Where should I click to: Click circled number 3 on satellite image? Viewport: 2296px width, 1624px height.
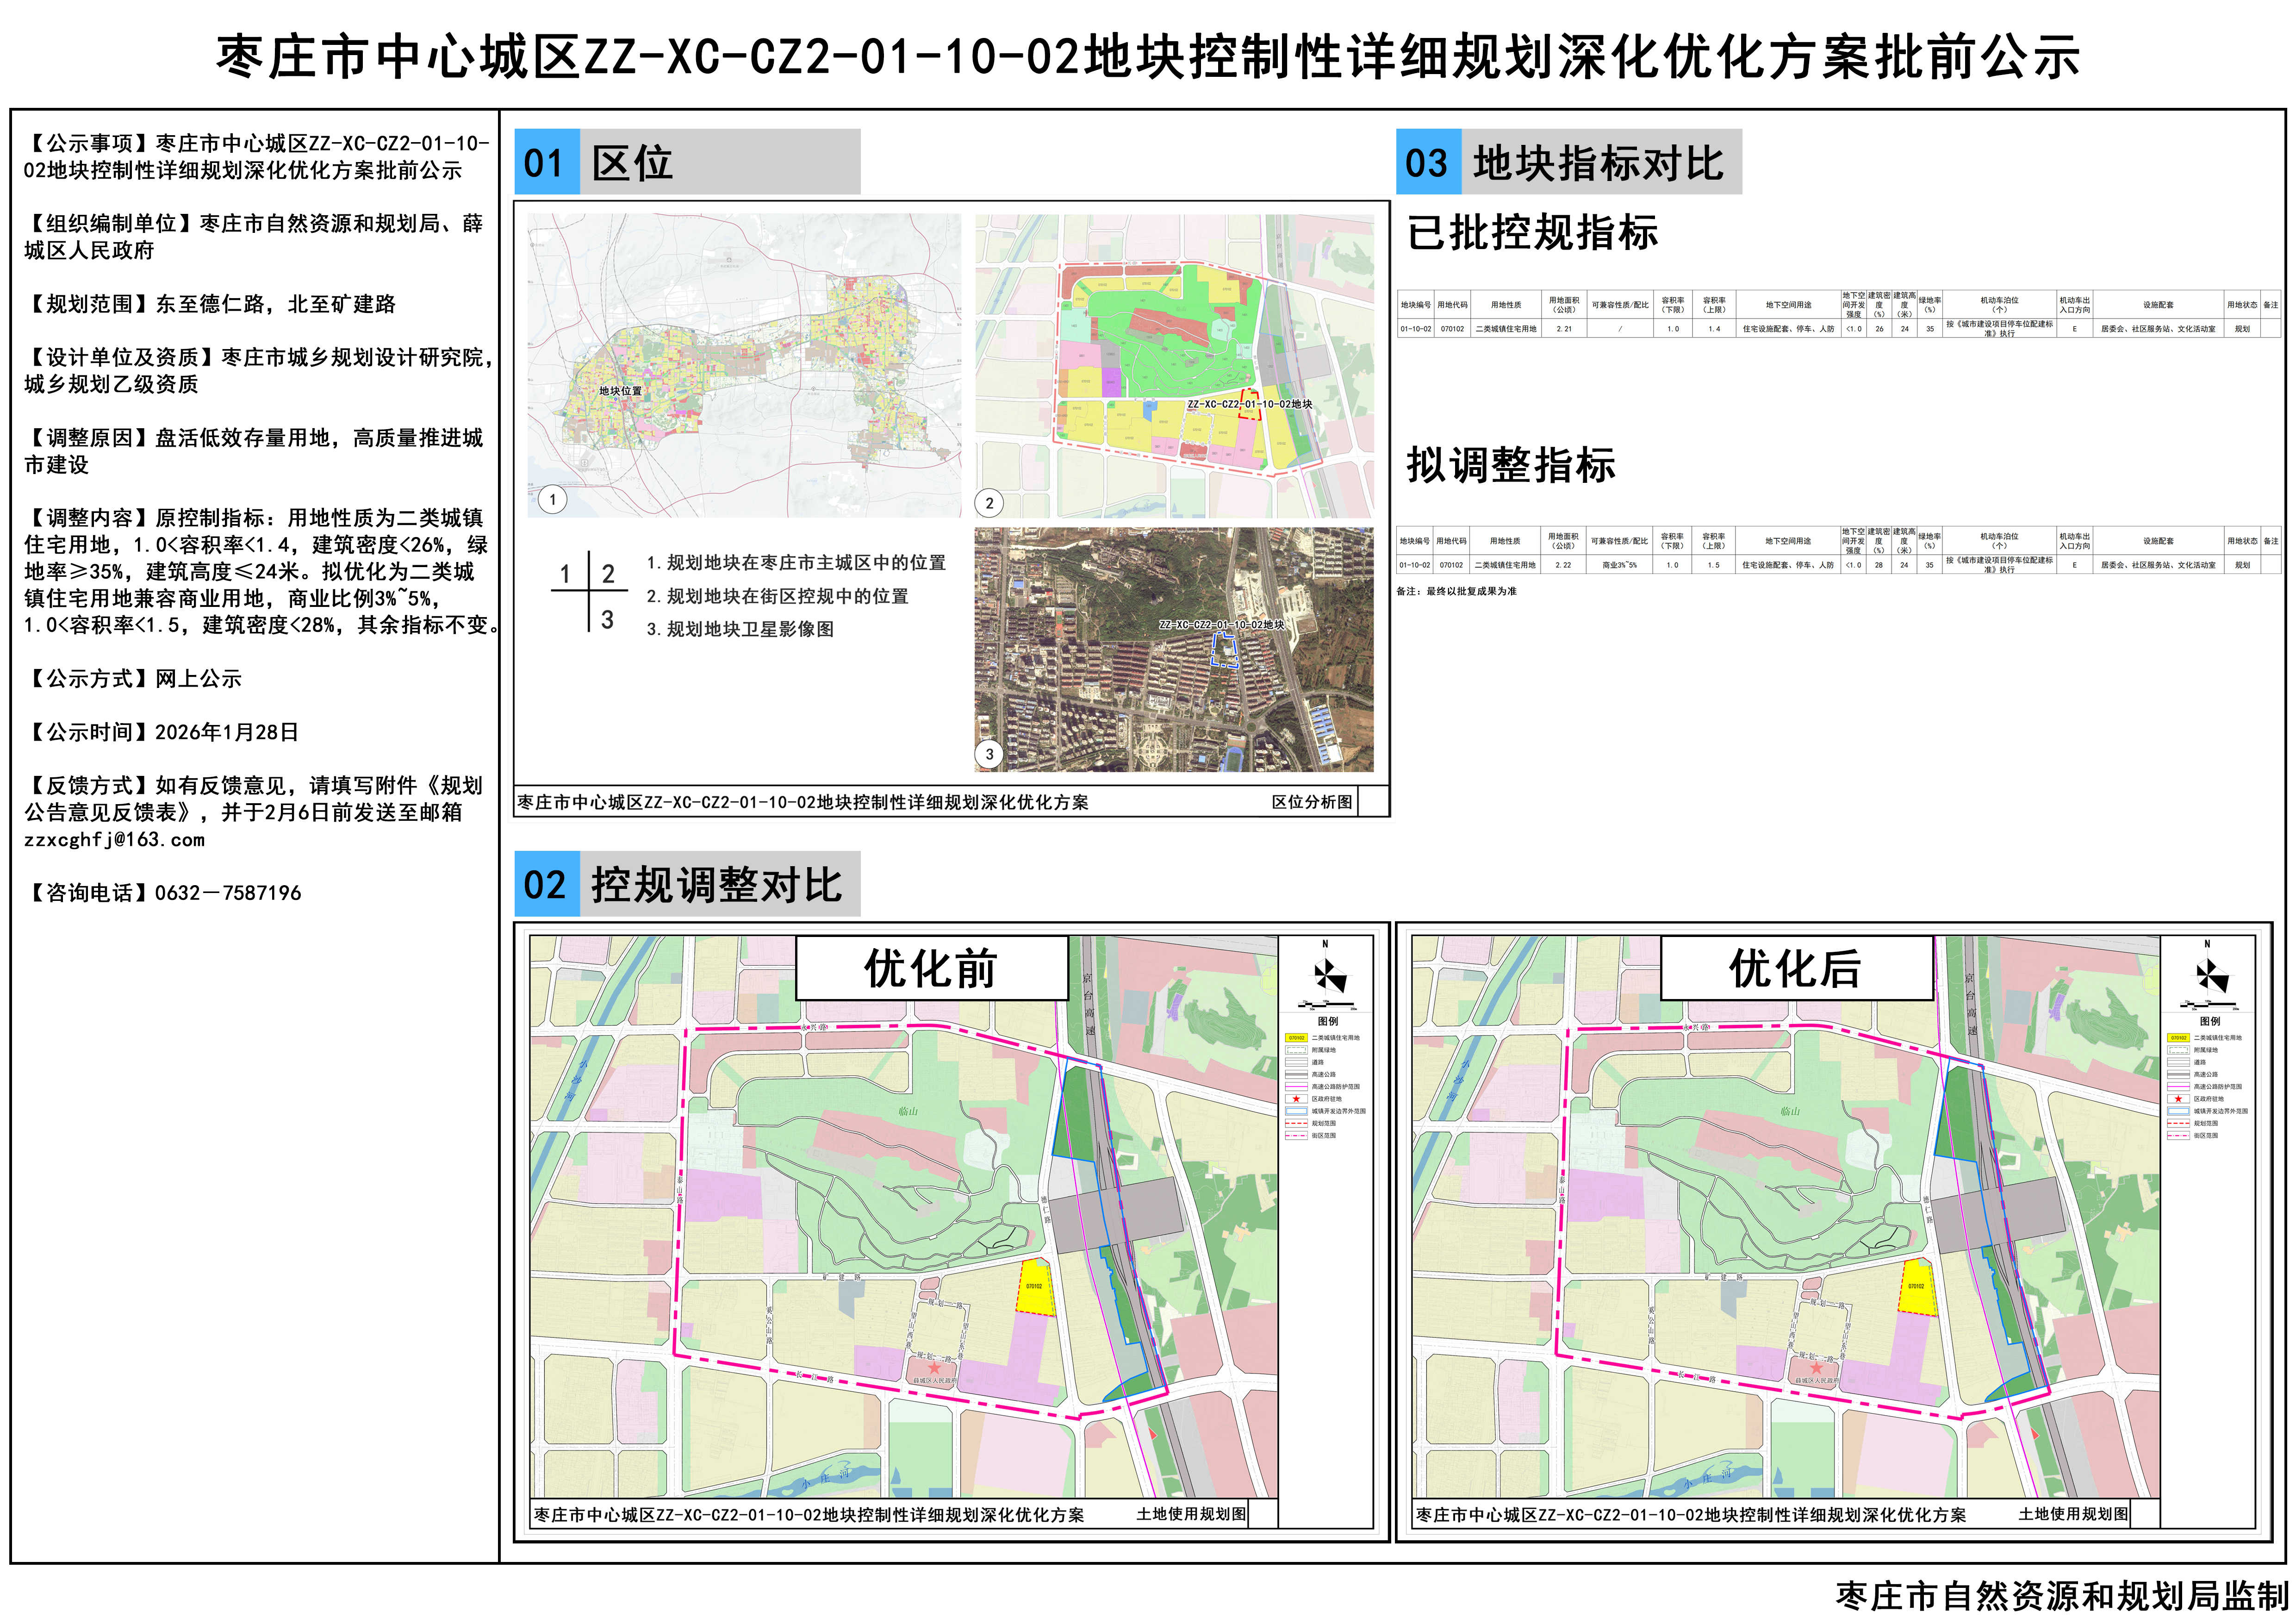point(989,754)
